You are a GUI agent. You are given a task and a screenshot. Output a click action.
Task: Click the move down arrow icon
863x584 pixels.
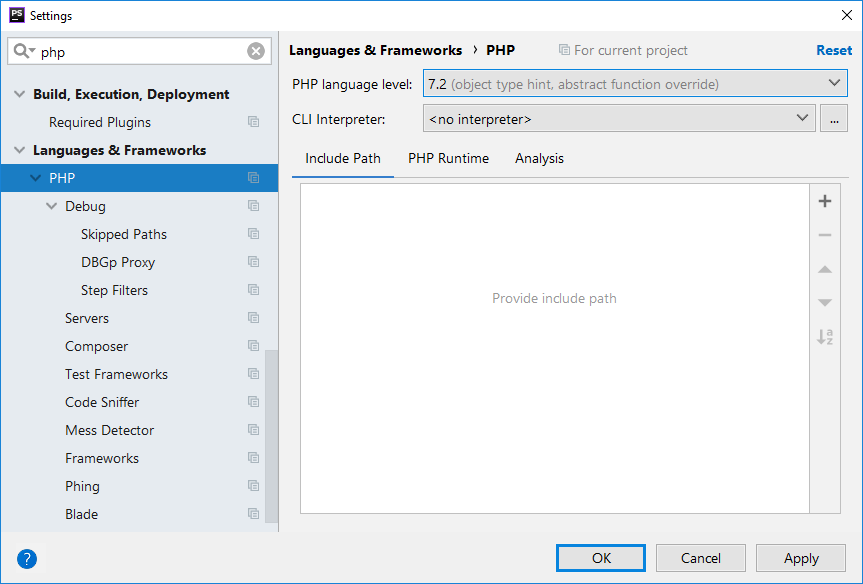[x=825, y=302]
